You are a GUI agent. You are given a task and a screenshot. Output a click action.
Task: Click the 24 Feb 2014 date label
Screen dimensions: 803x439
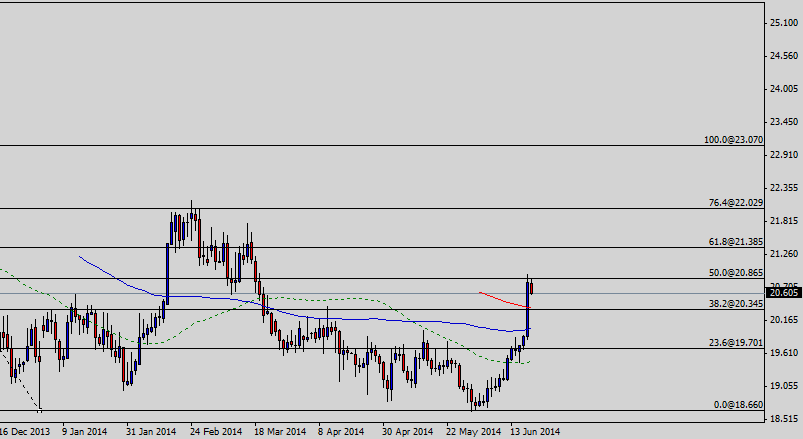click(216, 432)
